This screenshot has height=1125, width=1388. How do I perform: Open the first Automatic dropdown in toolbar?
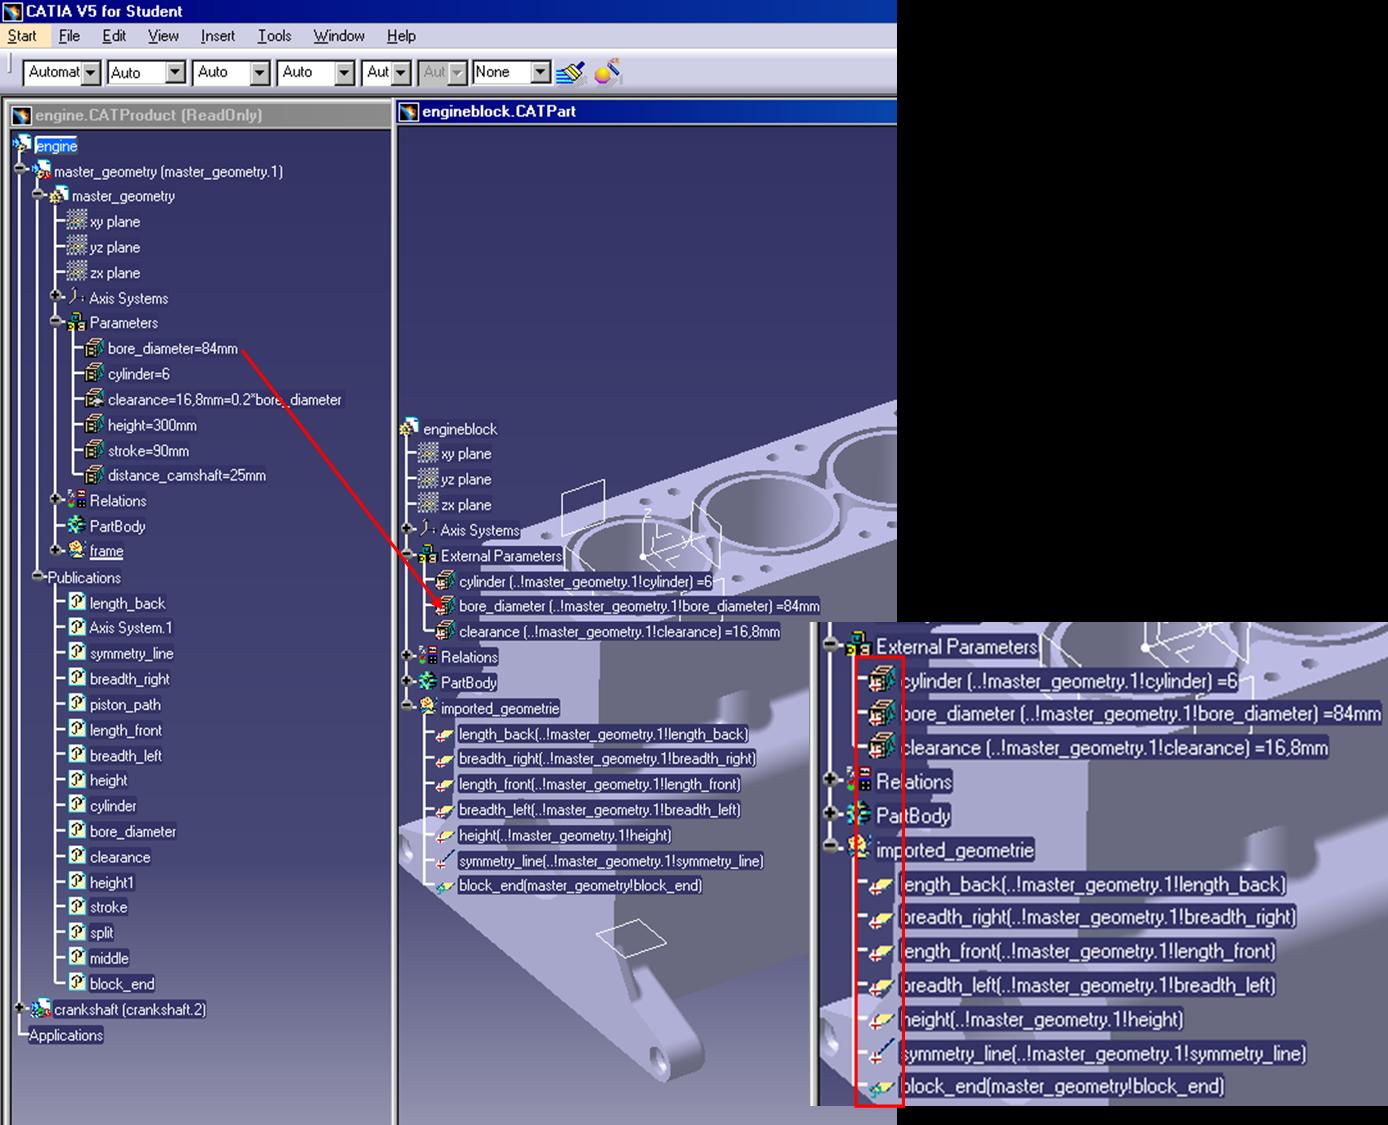click(91, 72)
